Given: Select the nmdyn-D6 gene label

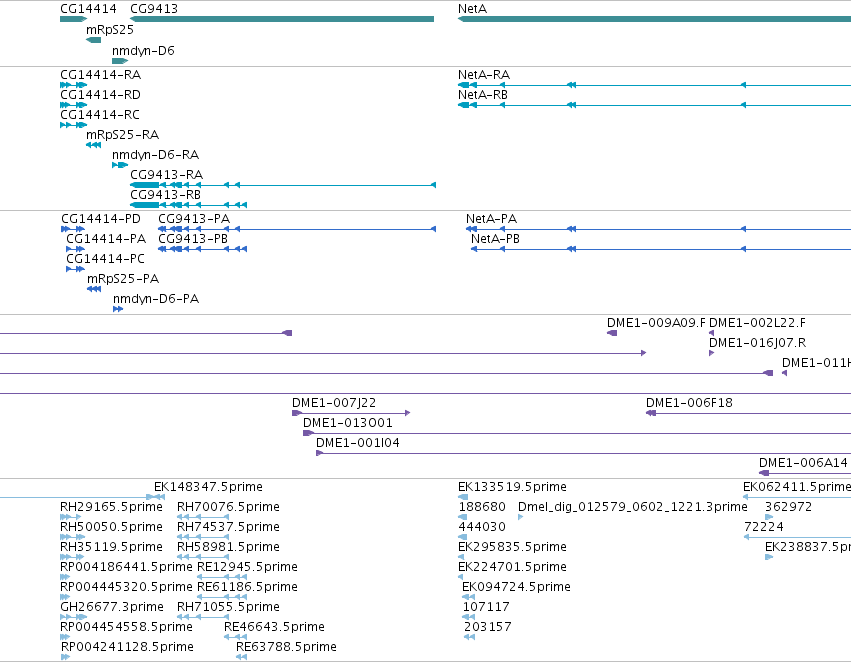Looking at the screenshot, I should pos(143,50).
